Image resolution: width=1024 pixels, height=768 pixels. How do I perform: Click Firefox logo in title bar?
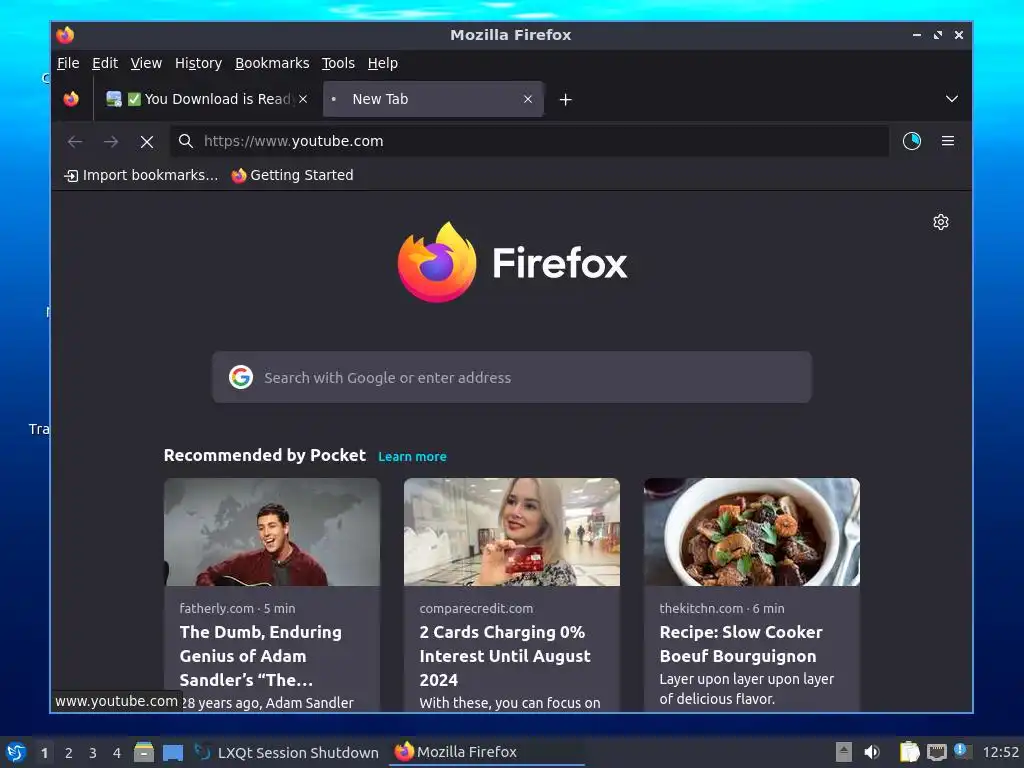point(65,35)
